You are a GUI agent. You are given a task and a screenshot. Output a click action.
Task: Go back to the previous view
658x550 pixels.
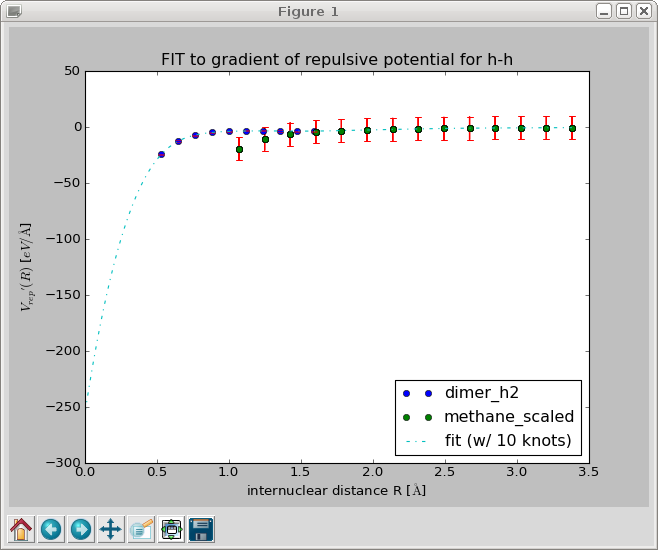(x=51, y=528)
